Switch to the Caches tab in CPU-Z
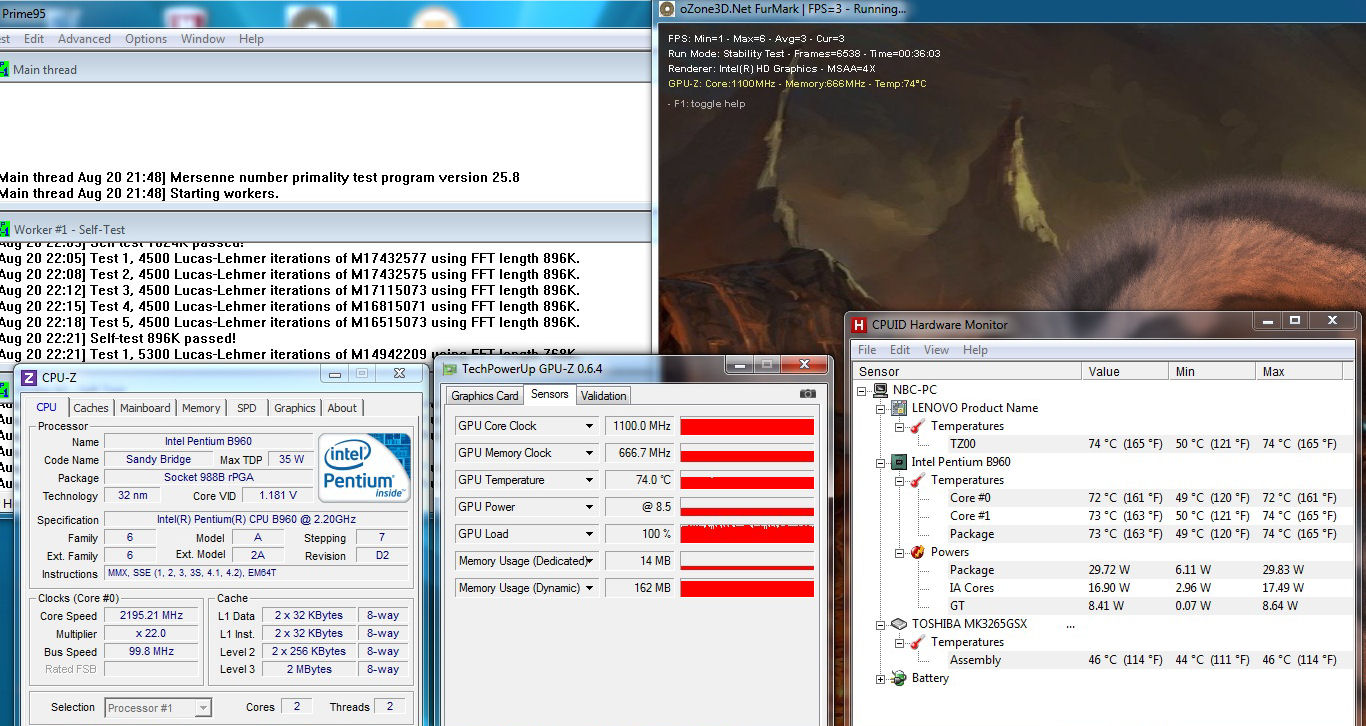 click(91, 408)
